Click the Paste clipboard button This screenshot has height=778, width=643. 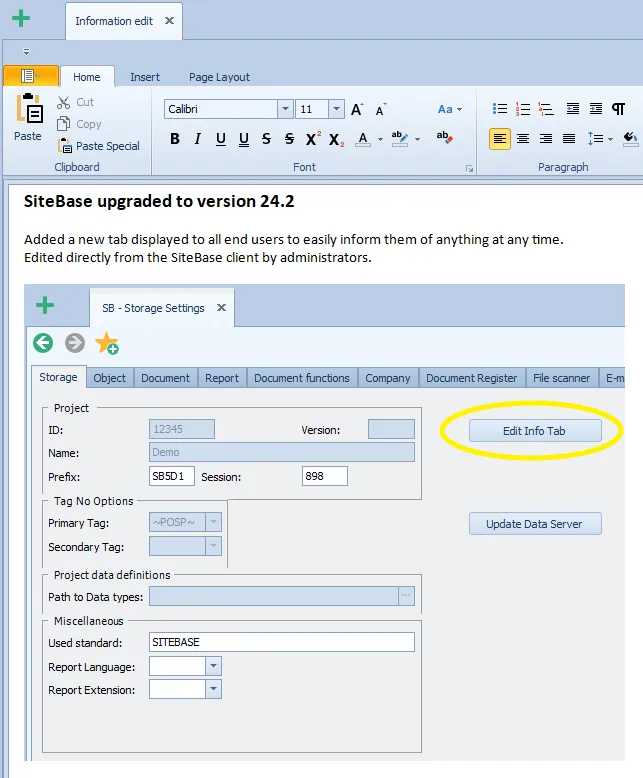pos(28,118)
